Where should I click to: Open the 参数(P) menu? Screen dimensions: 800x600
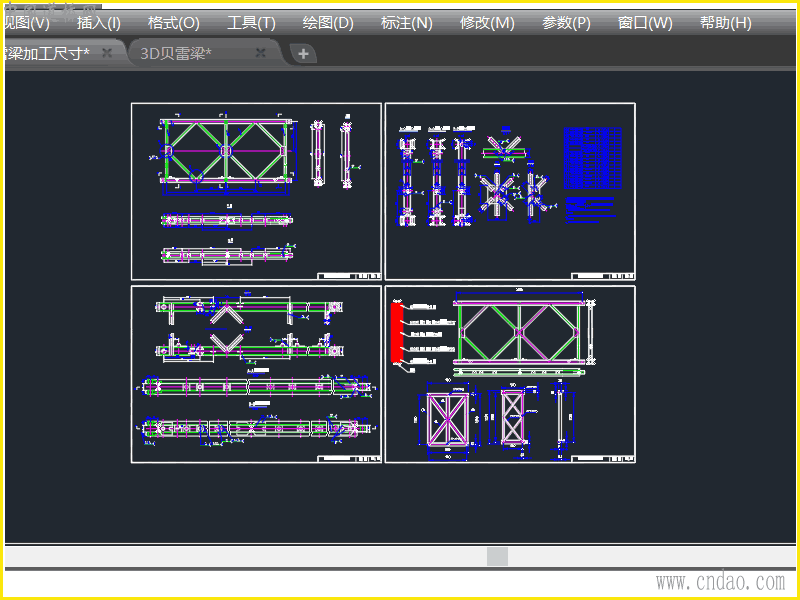566,23
